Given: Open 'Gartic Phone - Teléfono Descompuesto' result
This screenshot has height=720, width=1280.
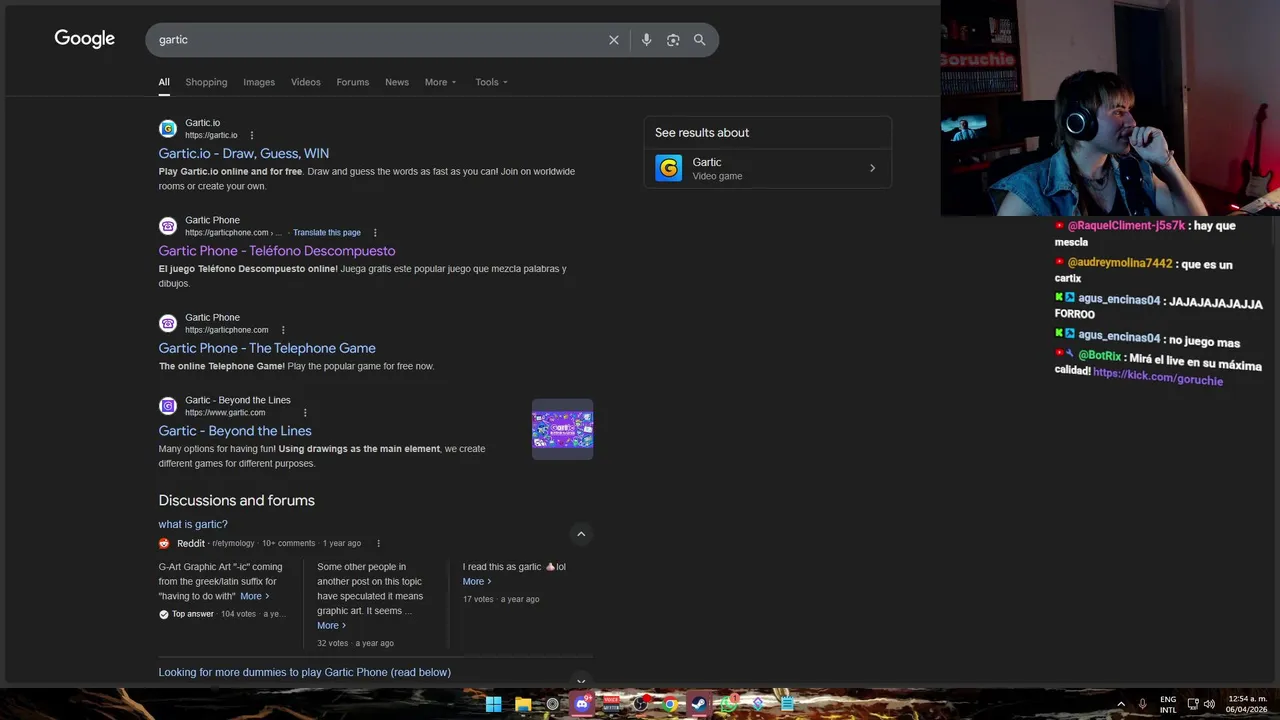Looking at the screenshot, I should tap(277, 250).
